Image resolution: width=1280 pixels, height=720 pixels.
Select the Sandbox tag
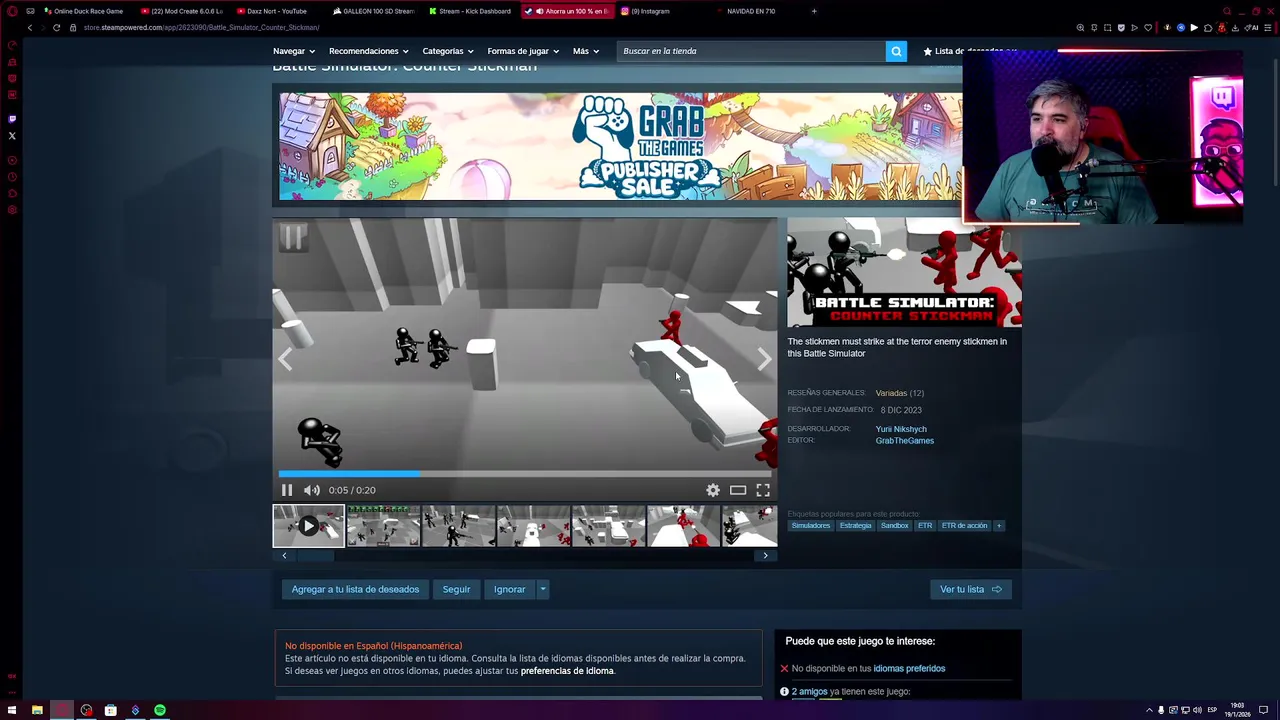[894, 525]
